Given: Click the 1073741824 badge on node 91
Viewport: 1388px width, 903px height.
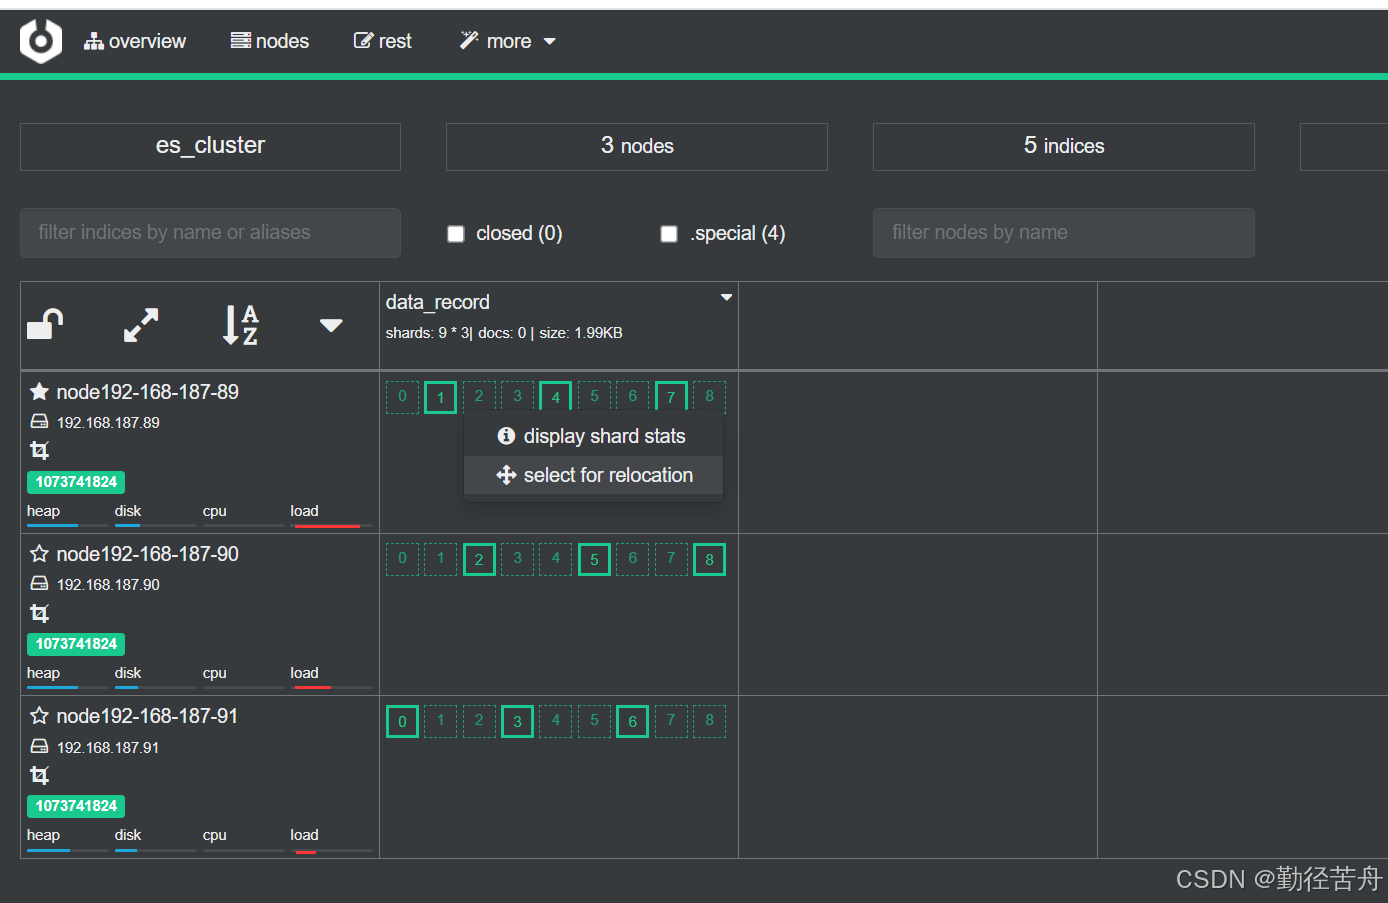Looking at the screenshot, I should [76, 806].
